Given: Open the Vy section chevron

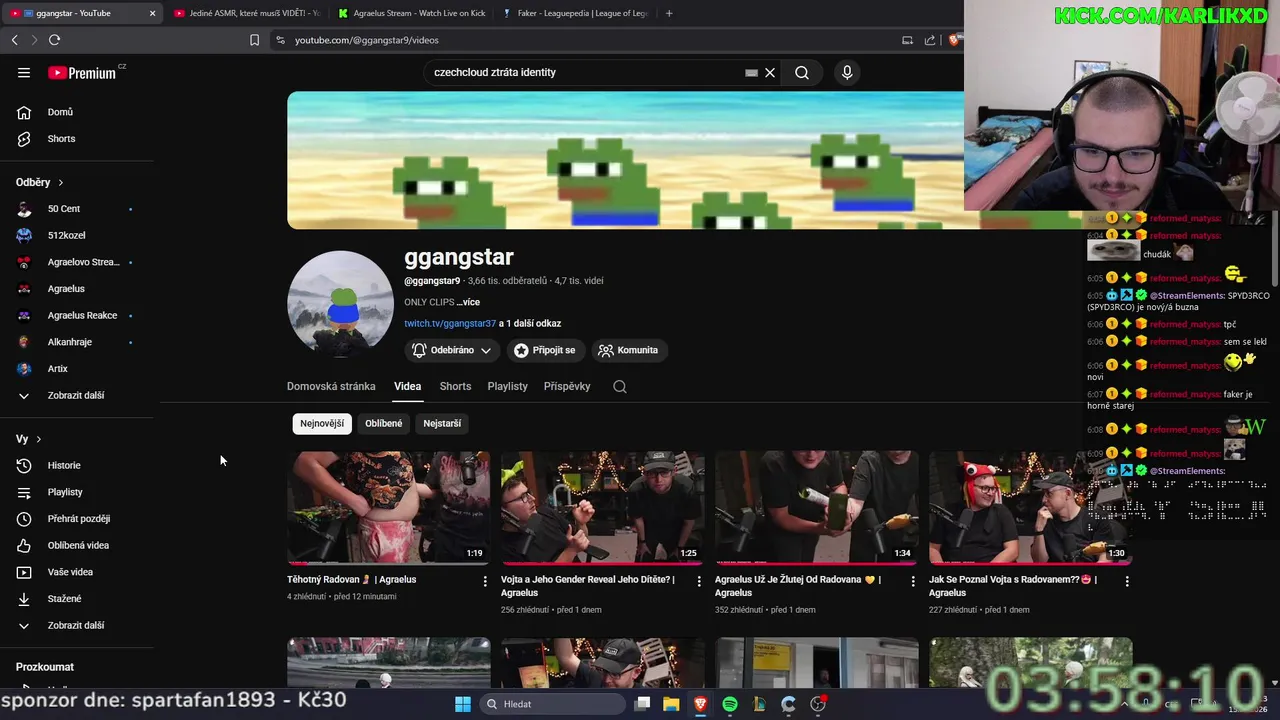Looking at the screenshot, I should pos(38,439).
